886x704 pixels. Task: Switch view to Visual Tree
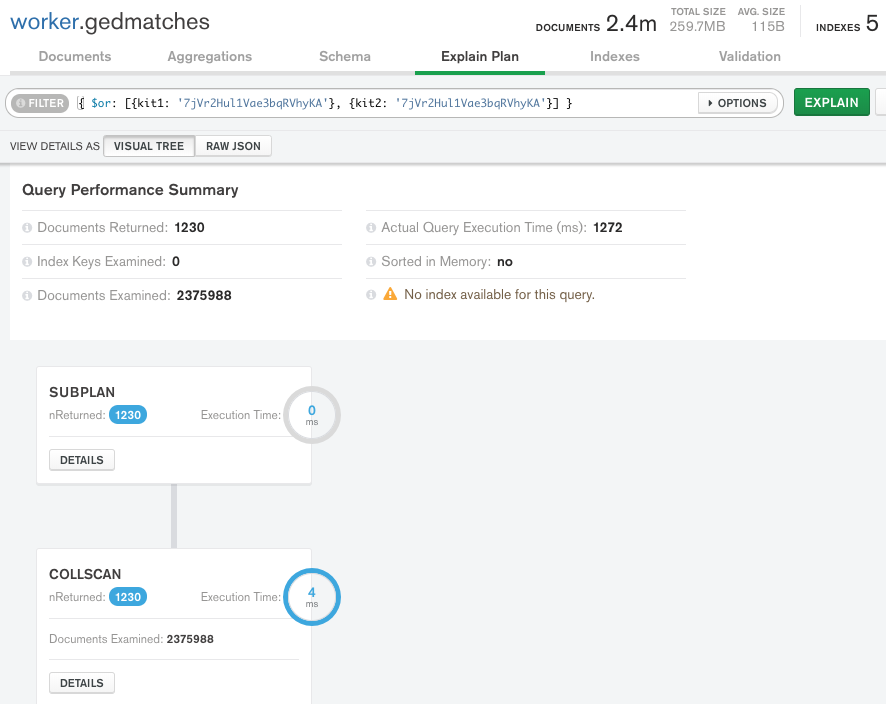pos(149,146)
